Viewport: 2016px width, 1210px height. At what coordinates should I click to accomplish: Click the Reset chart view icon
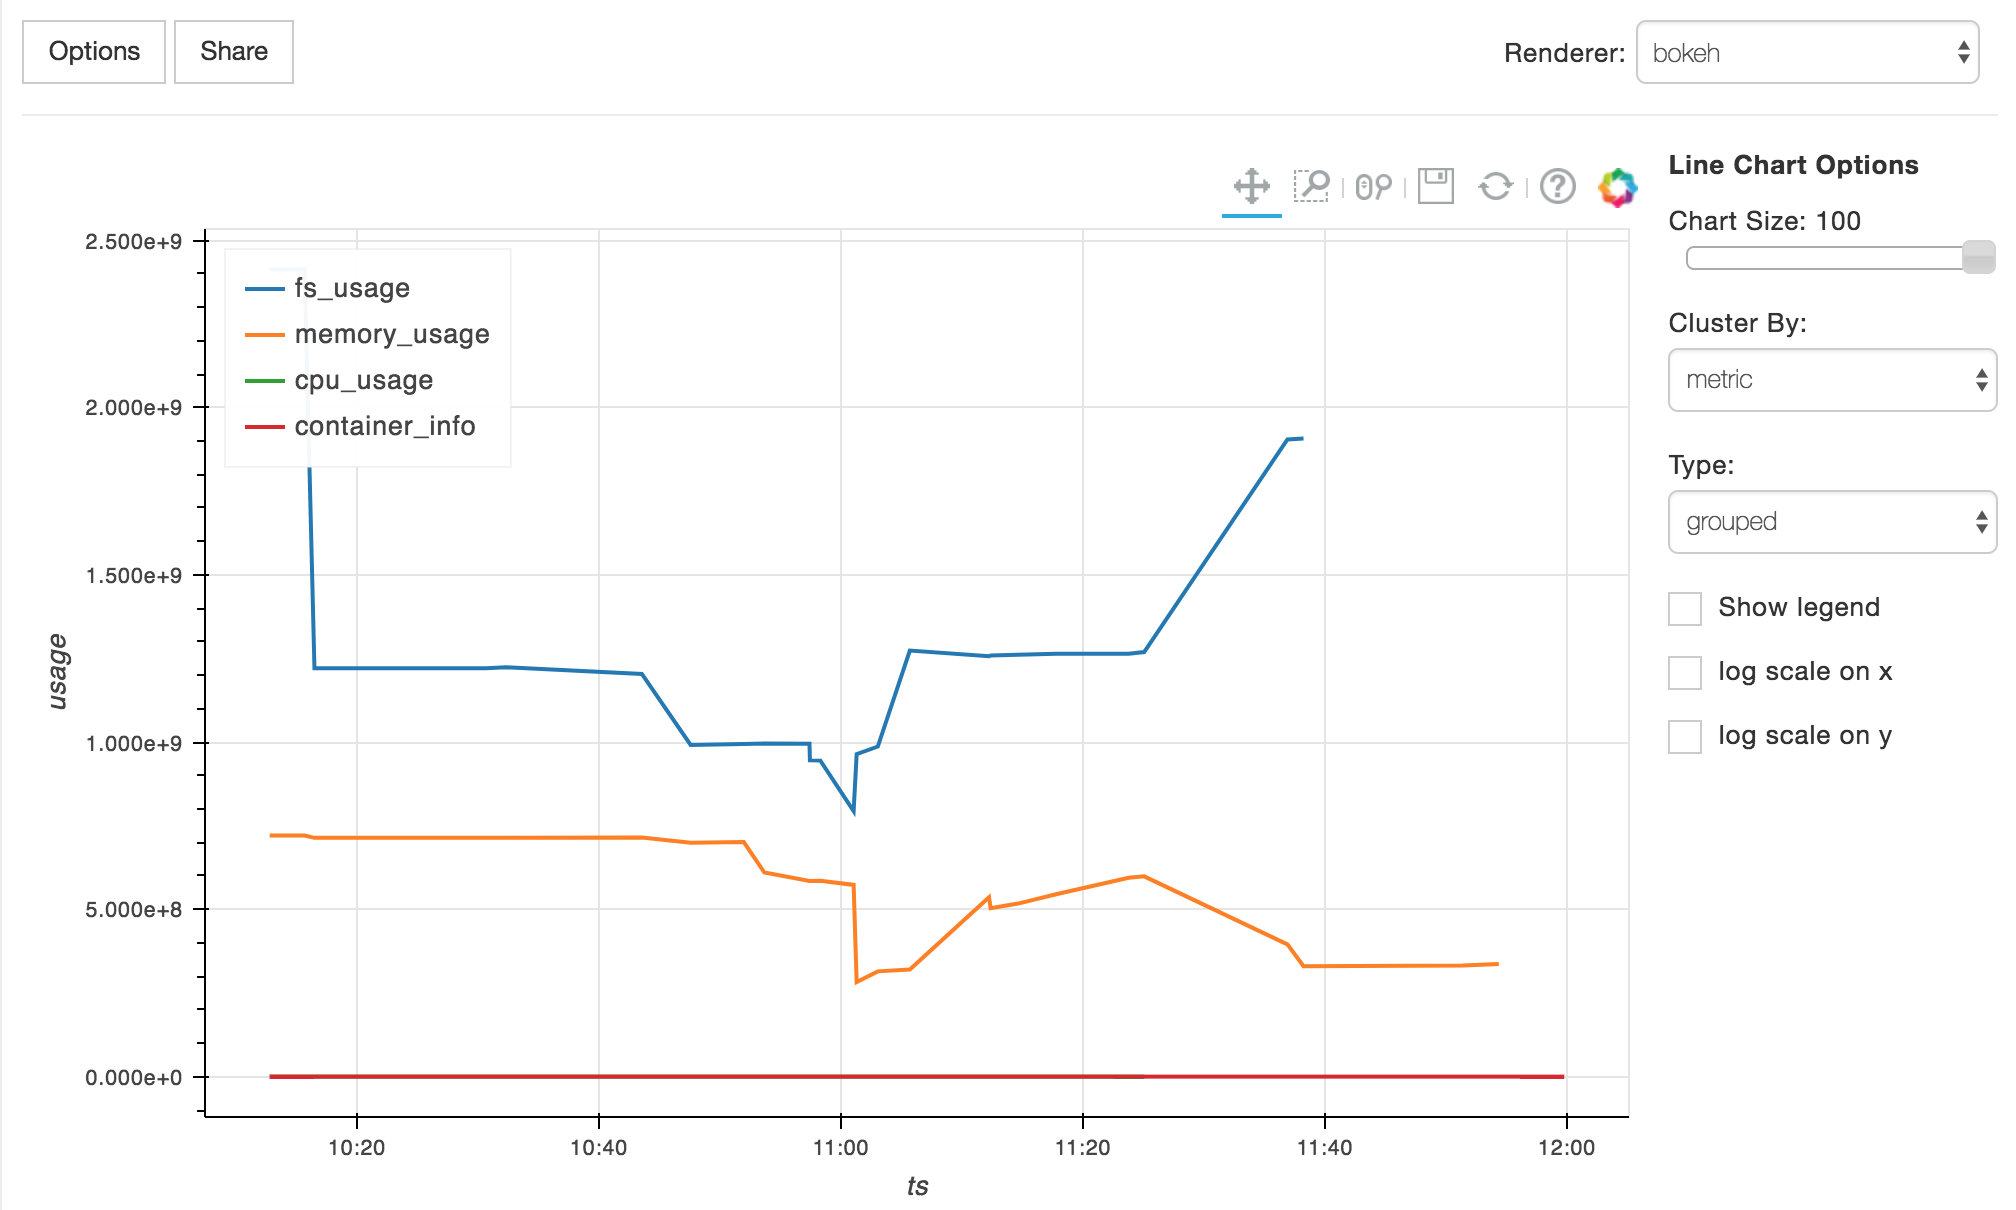(1496, 186)
